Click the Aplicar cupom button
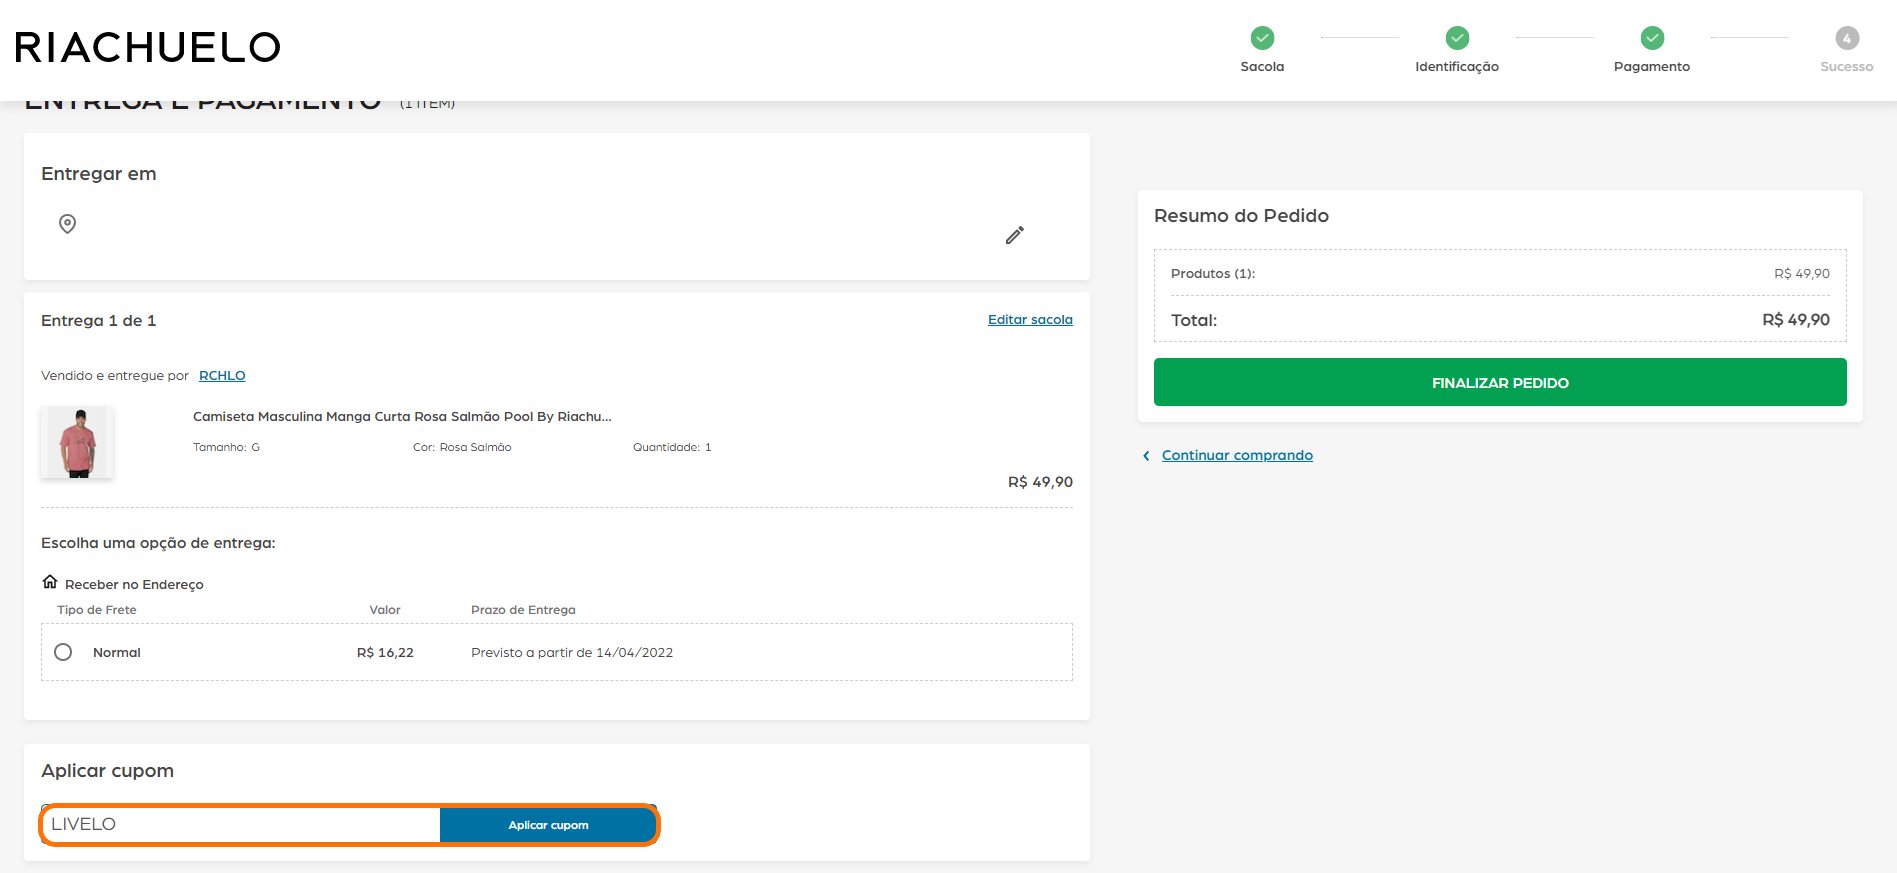 pos(548,825)
